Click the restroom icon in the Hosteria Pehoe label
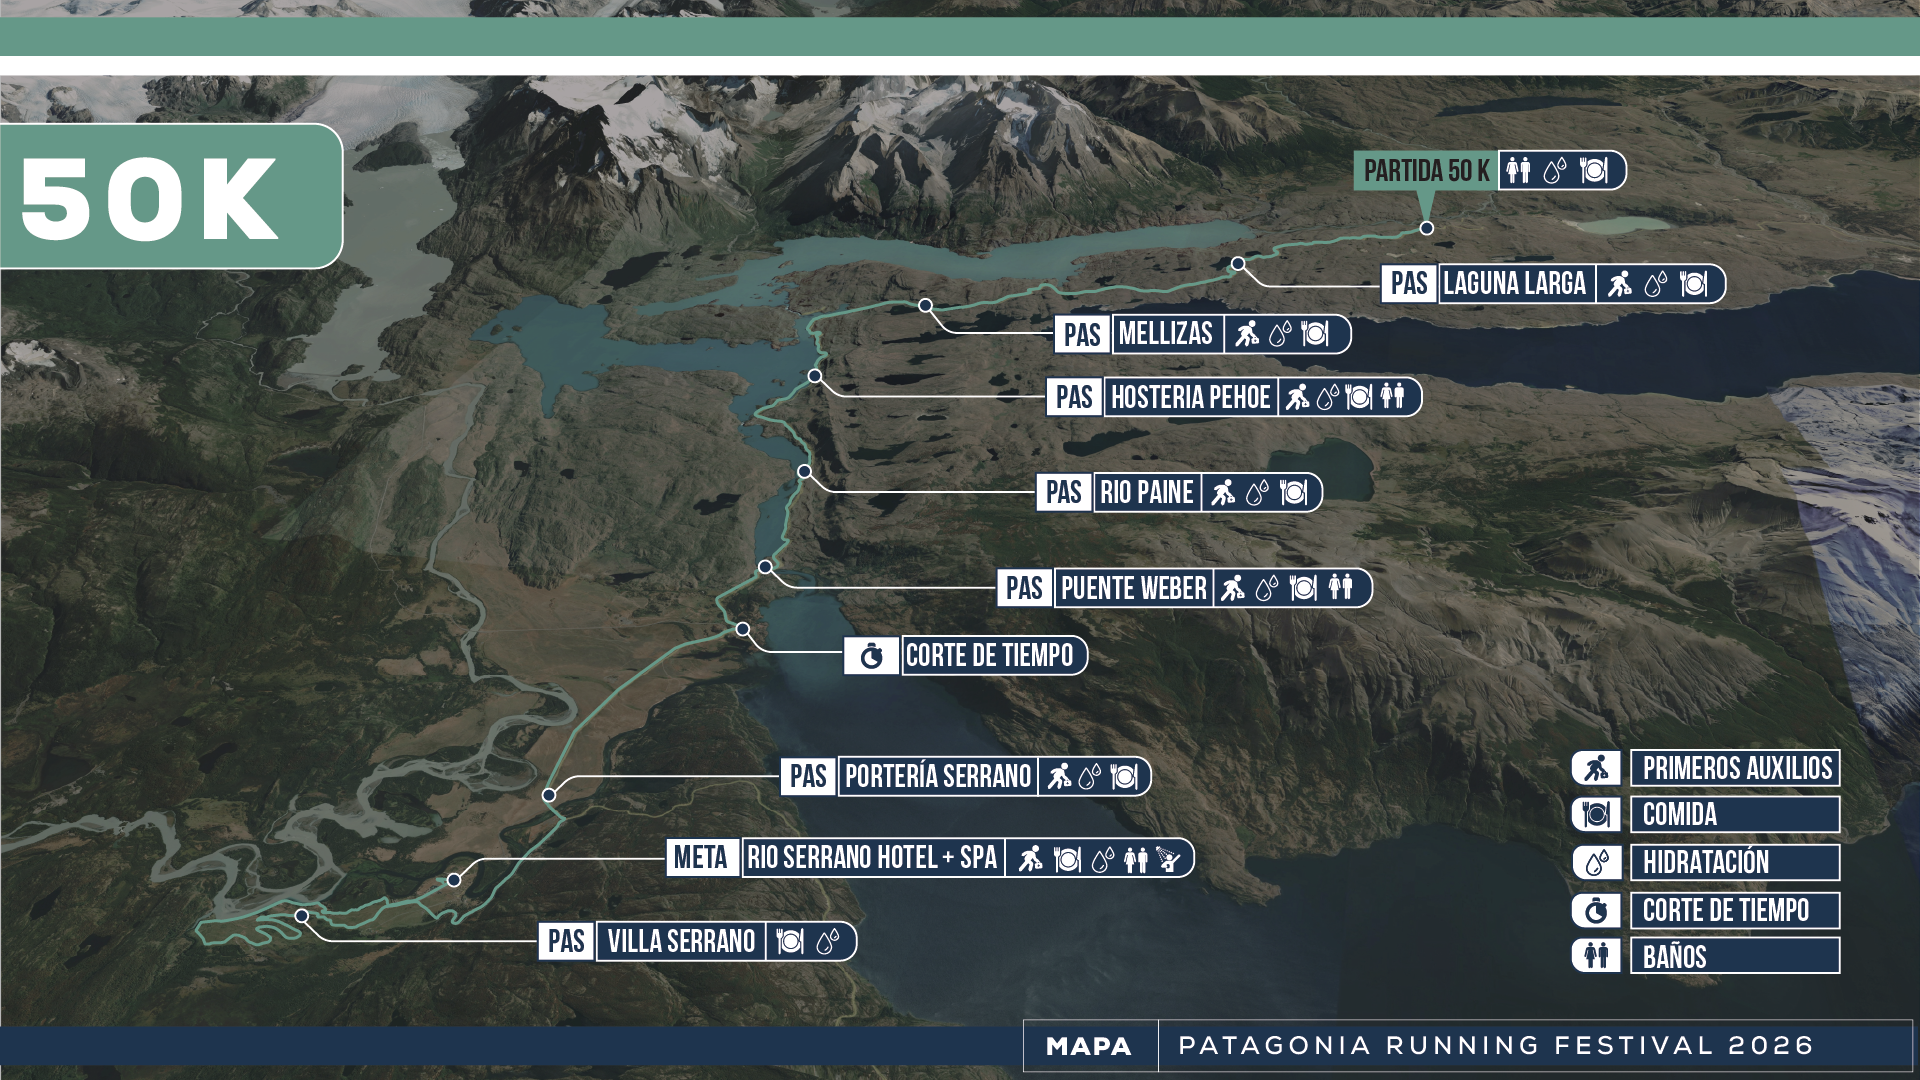The height and width of the screenshot is (1080, 1920). tap(1393, 397)
